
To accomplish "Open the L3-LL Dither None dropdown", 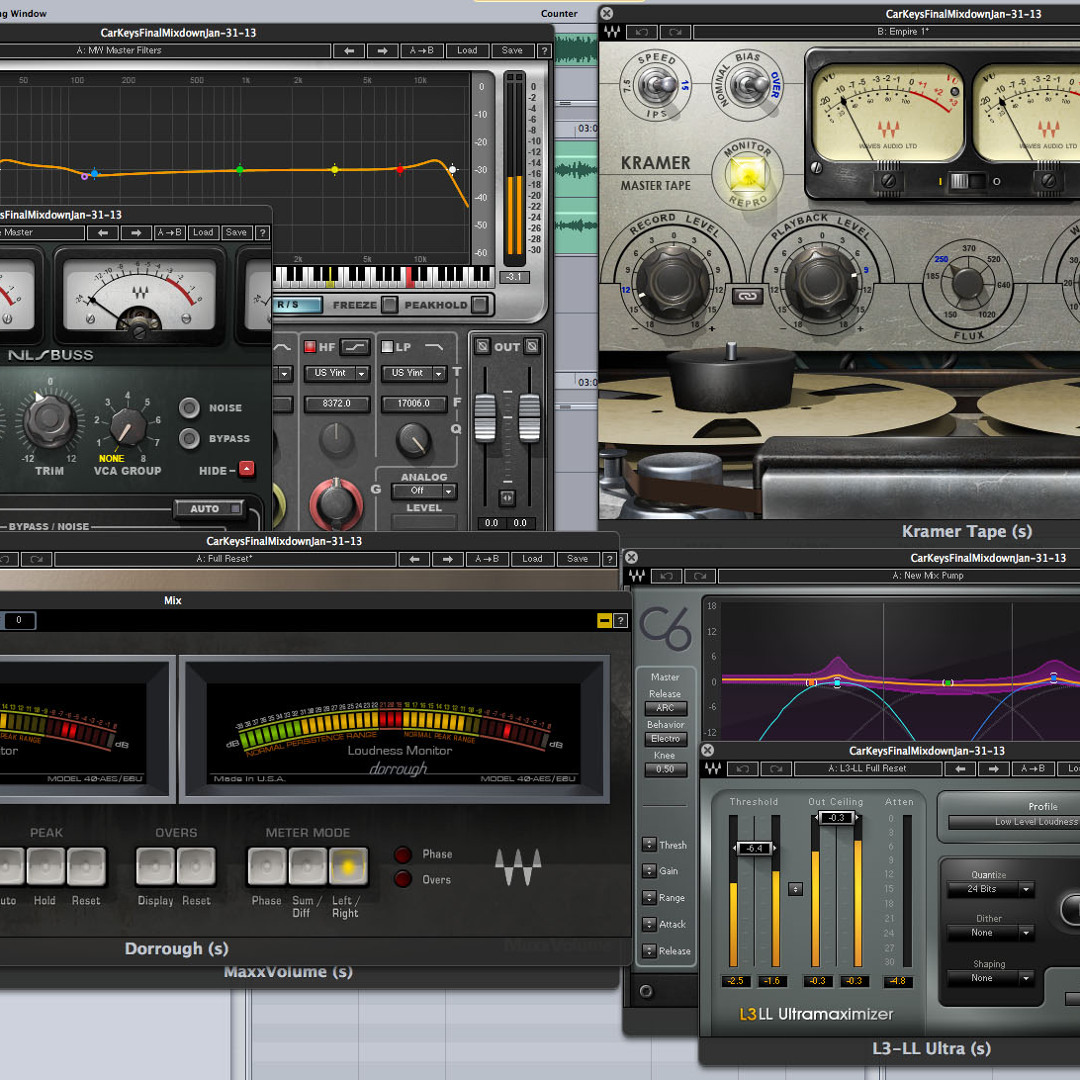I will point(988,933).
